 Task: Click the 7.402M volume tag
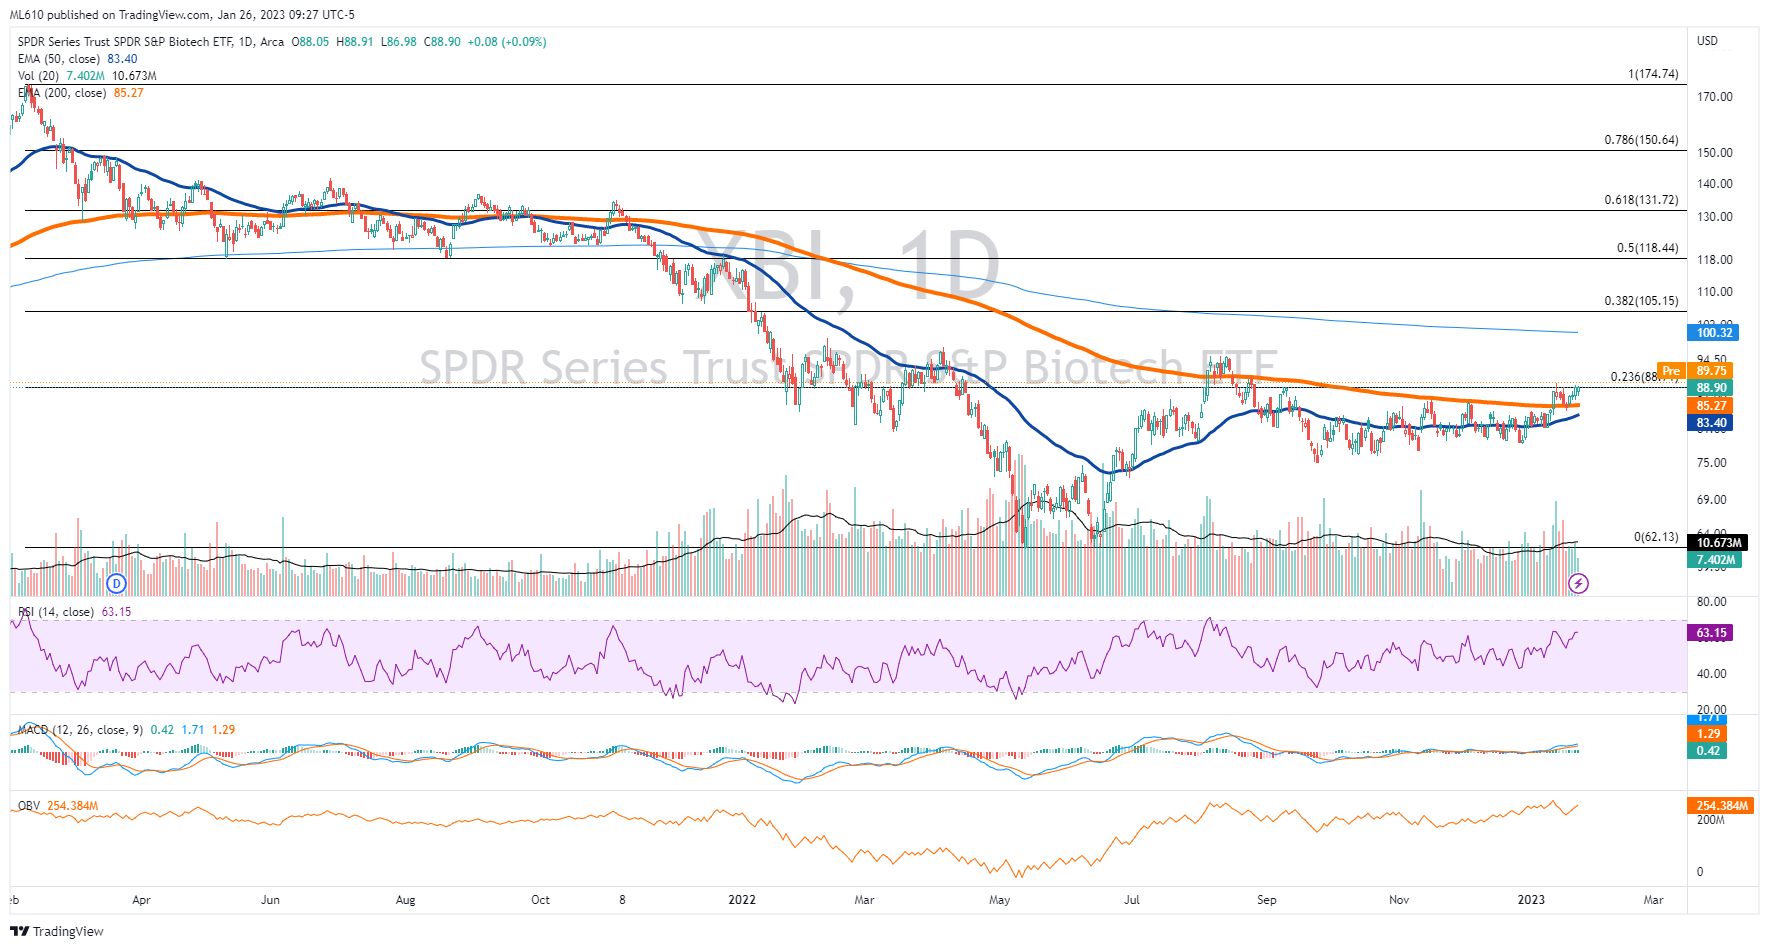1715,560
